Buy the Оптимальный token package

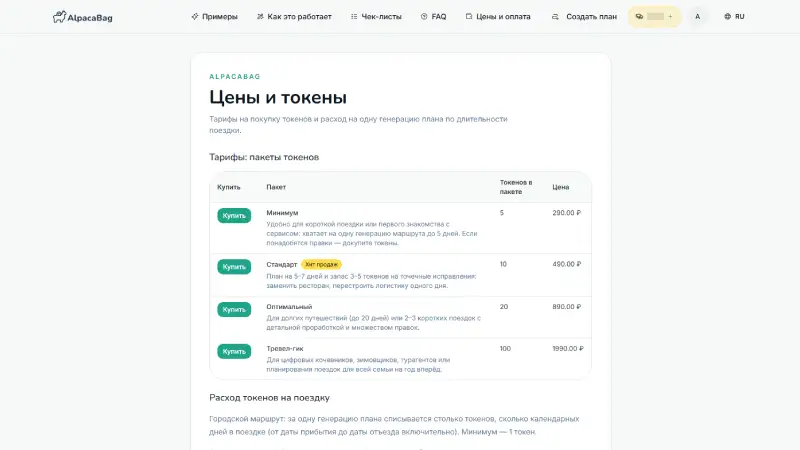tap(234, 309)
